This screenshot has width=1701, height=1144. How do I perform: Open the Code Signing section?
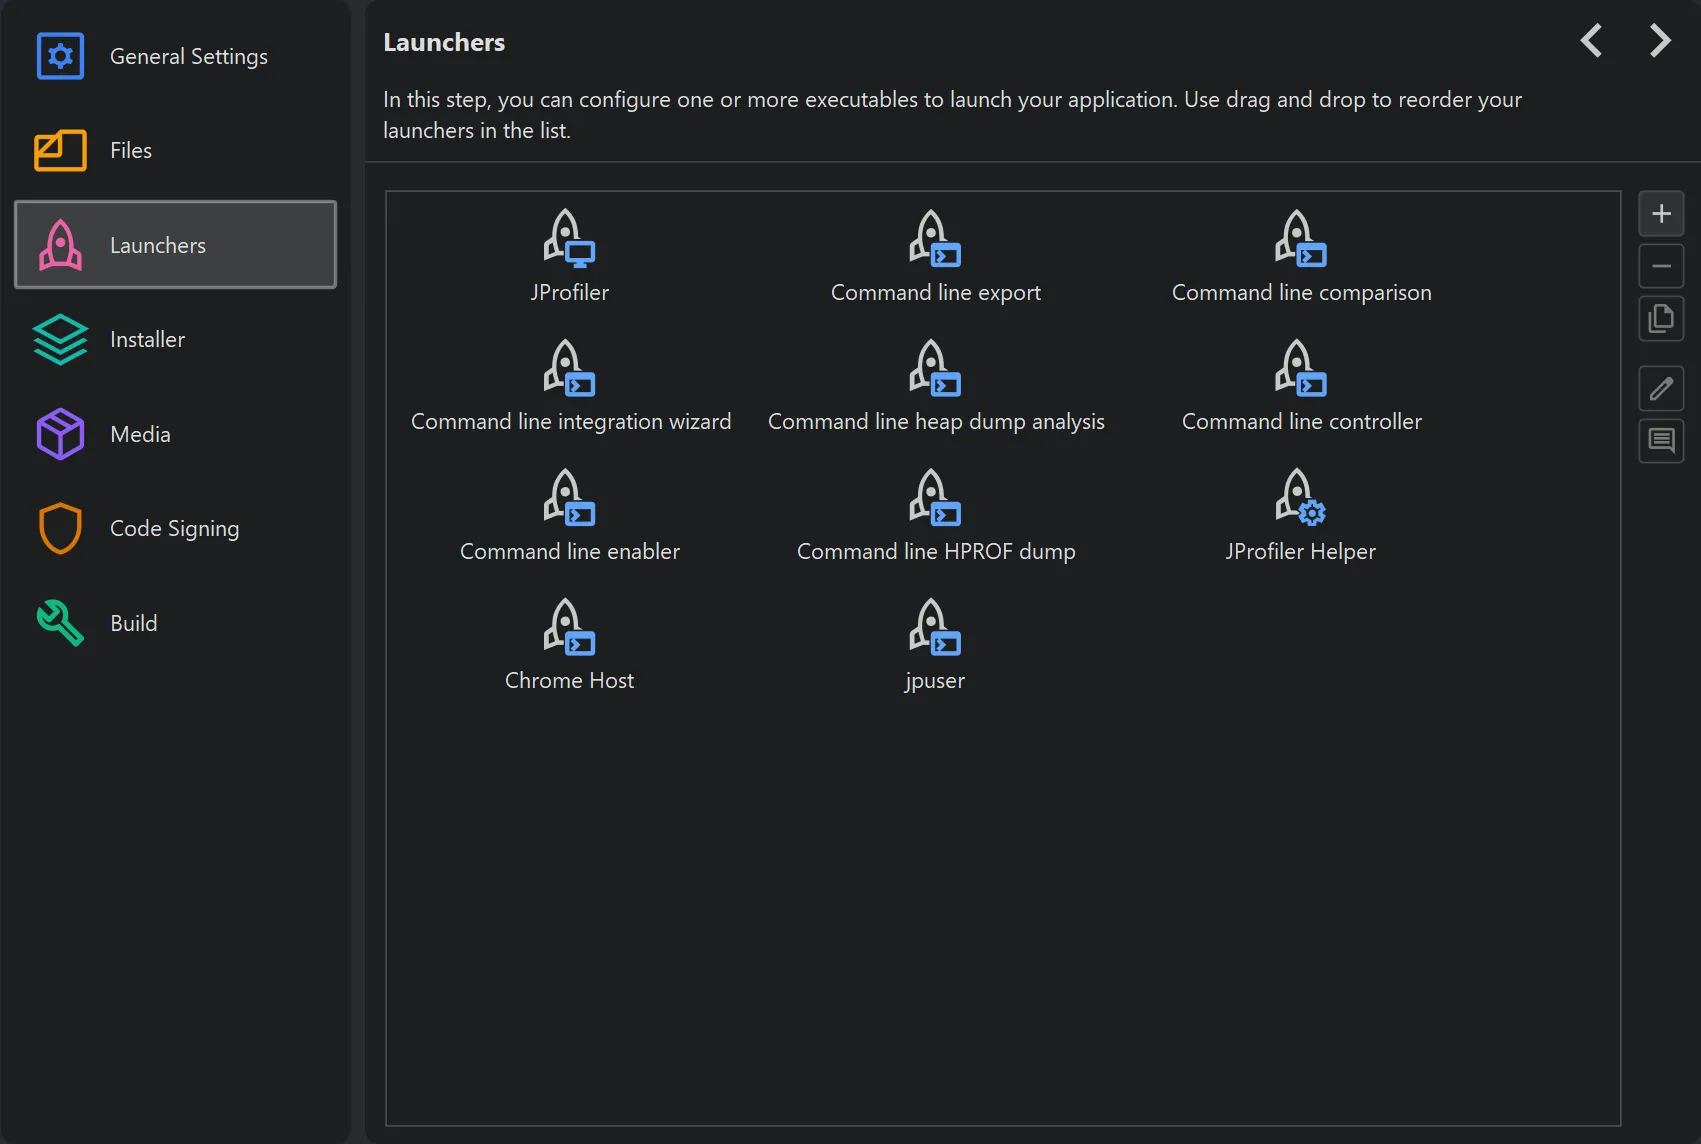pos(175,529)
